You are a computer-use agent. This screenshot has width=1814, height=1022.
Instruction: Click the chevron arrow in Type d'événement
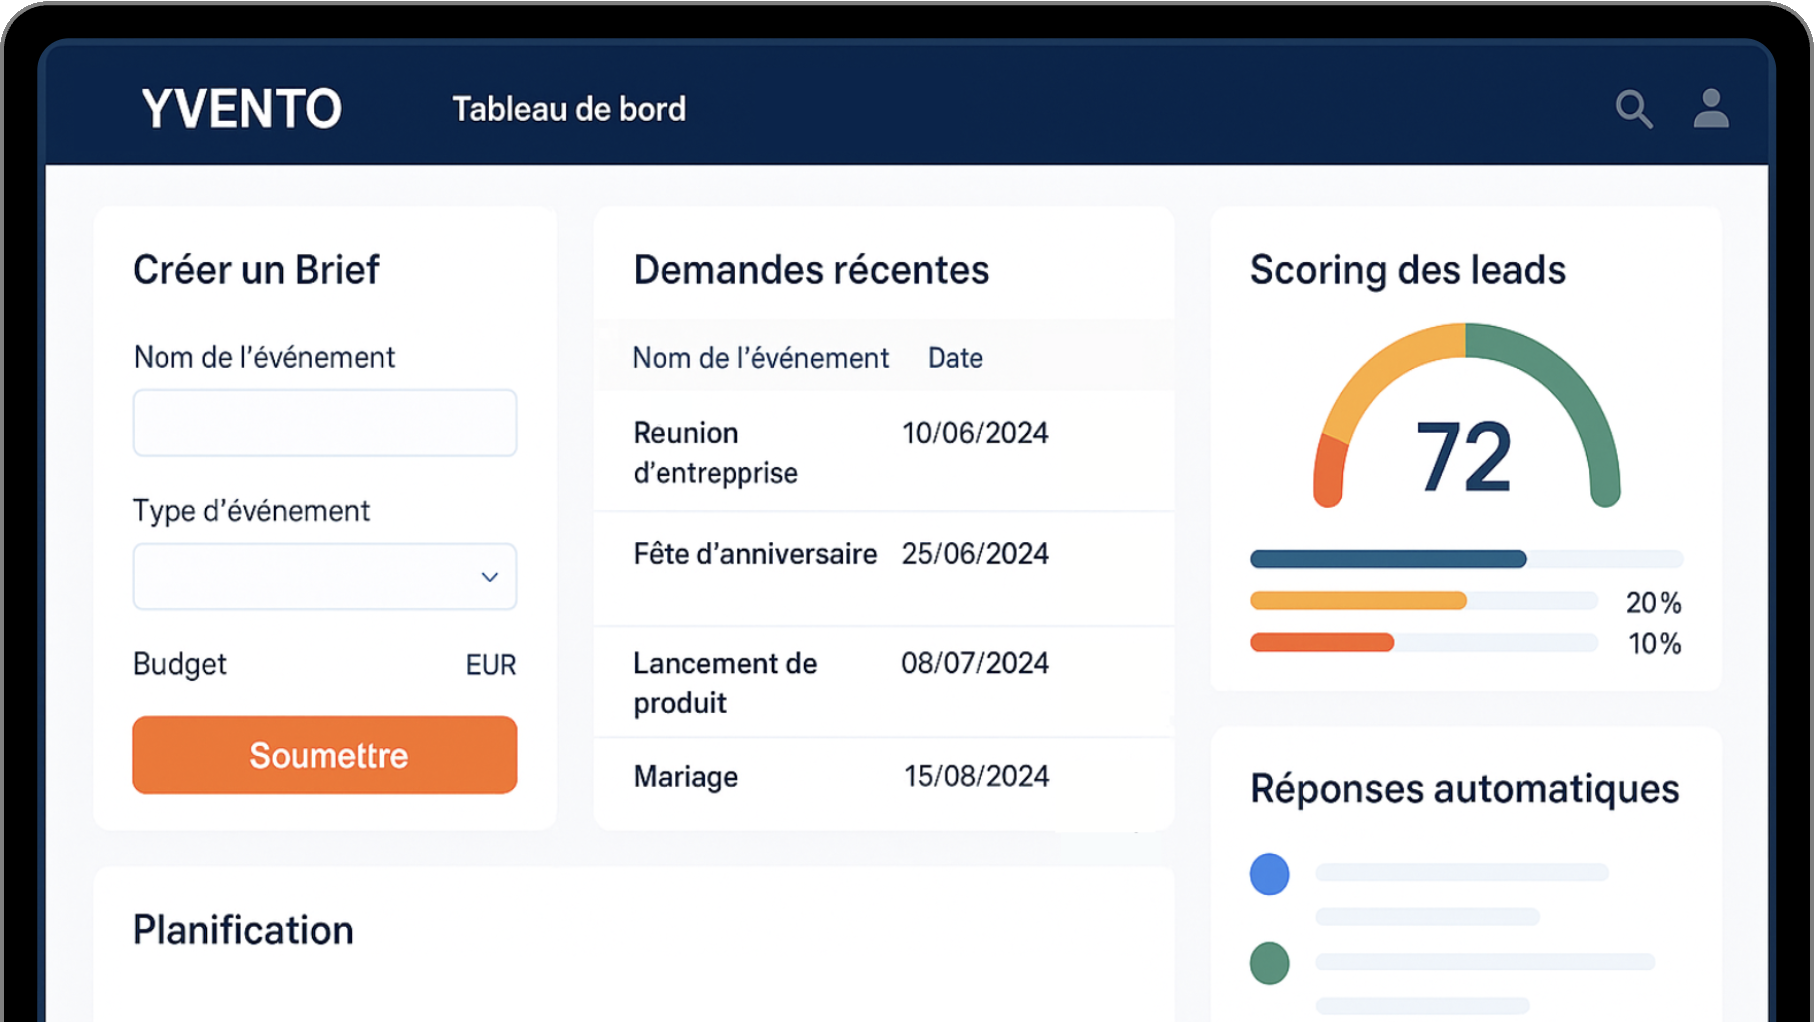click(489, 577)
